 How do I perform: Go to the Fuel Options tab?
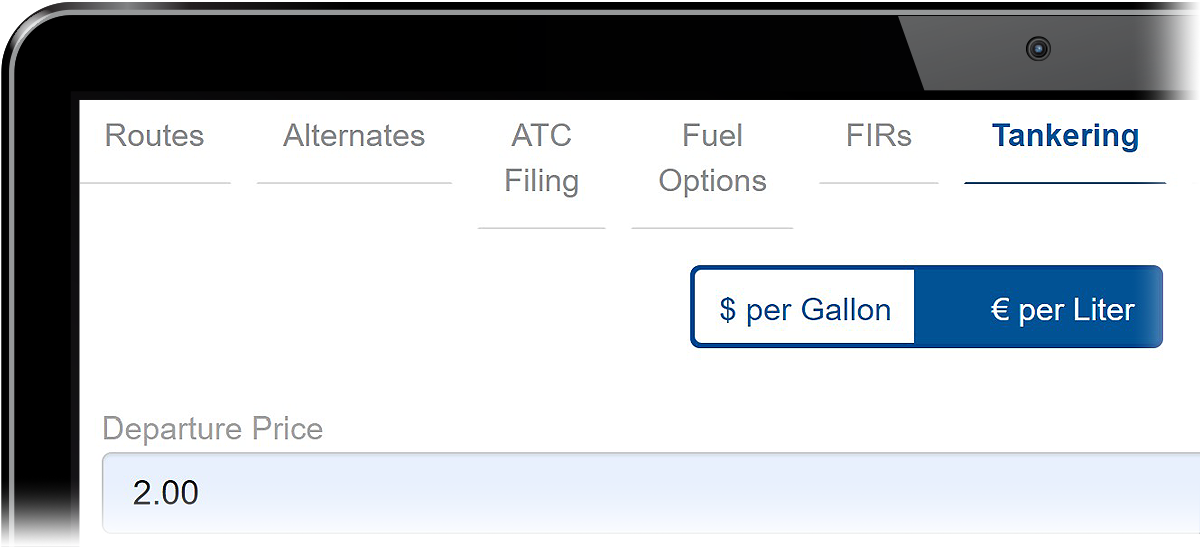(712, 158)
